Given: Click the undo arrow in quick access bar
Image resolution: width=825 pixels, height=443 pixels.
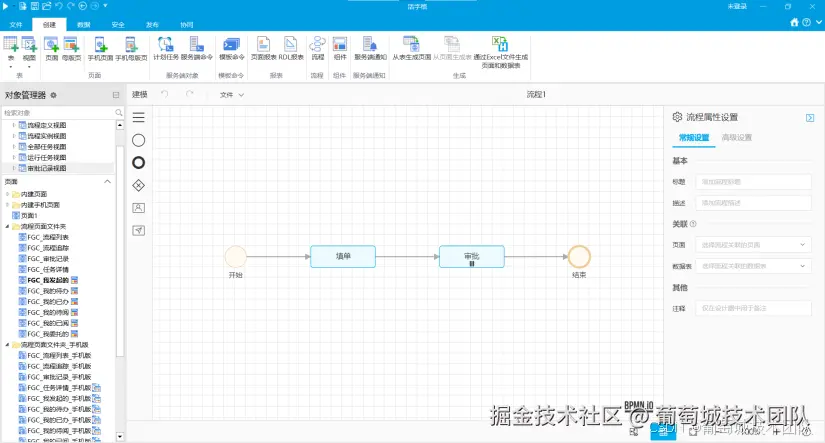Looking at the screenshot, I should click(58, 6).
